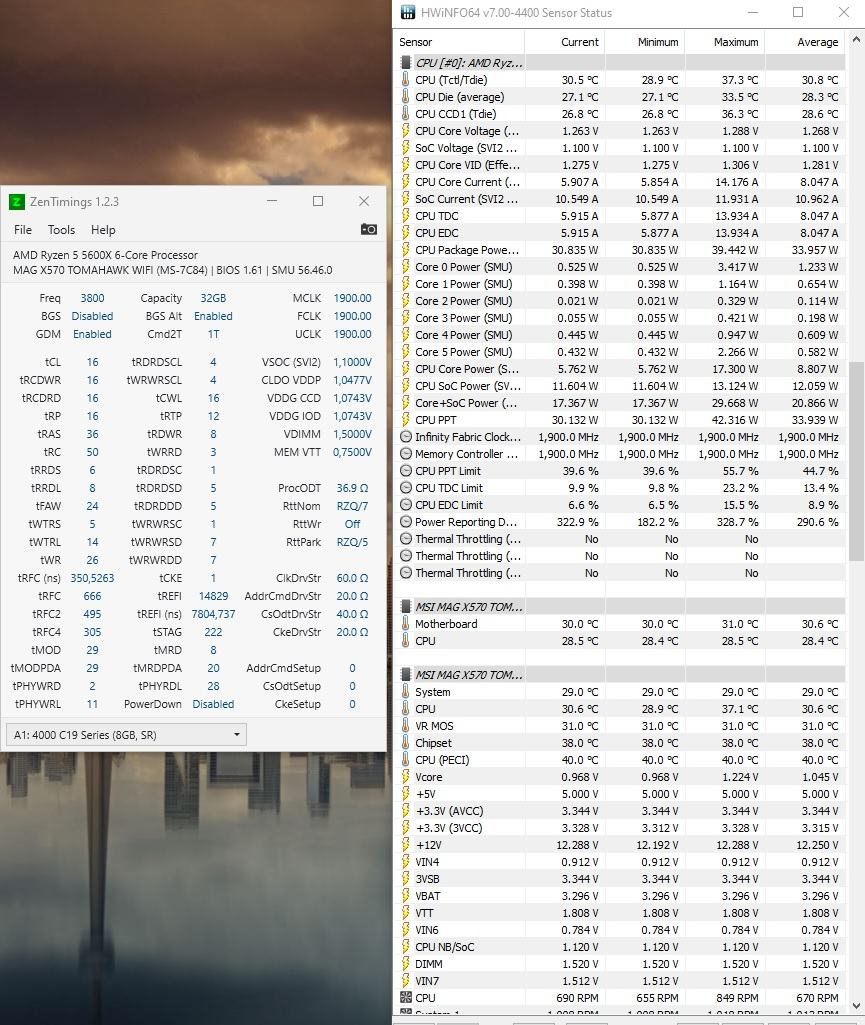Screen dimensions: 865x1025
Task: Click the lightning icon for DIMM
Action: (405, 964)
